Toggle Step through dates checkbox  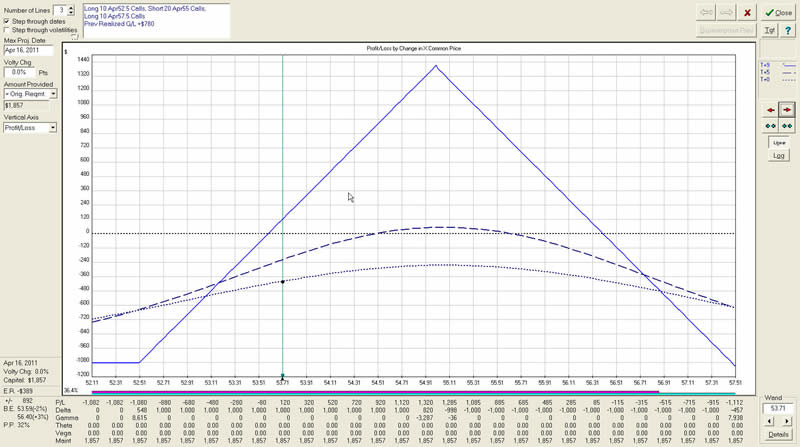tap(8, 21)
